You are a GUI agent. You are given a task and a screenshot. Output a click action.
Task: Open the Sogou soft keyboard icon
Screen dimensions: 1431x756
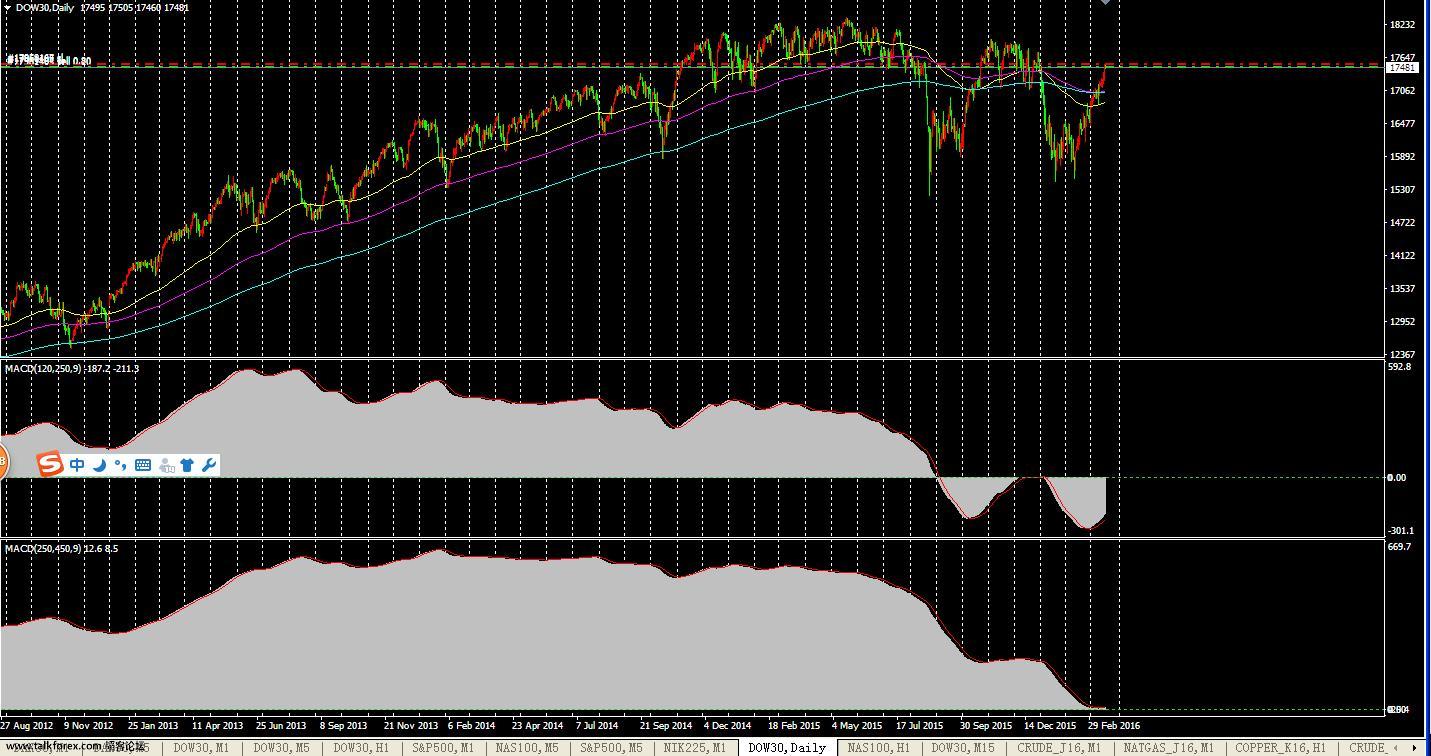(x=142, y=465)
